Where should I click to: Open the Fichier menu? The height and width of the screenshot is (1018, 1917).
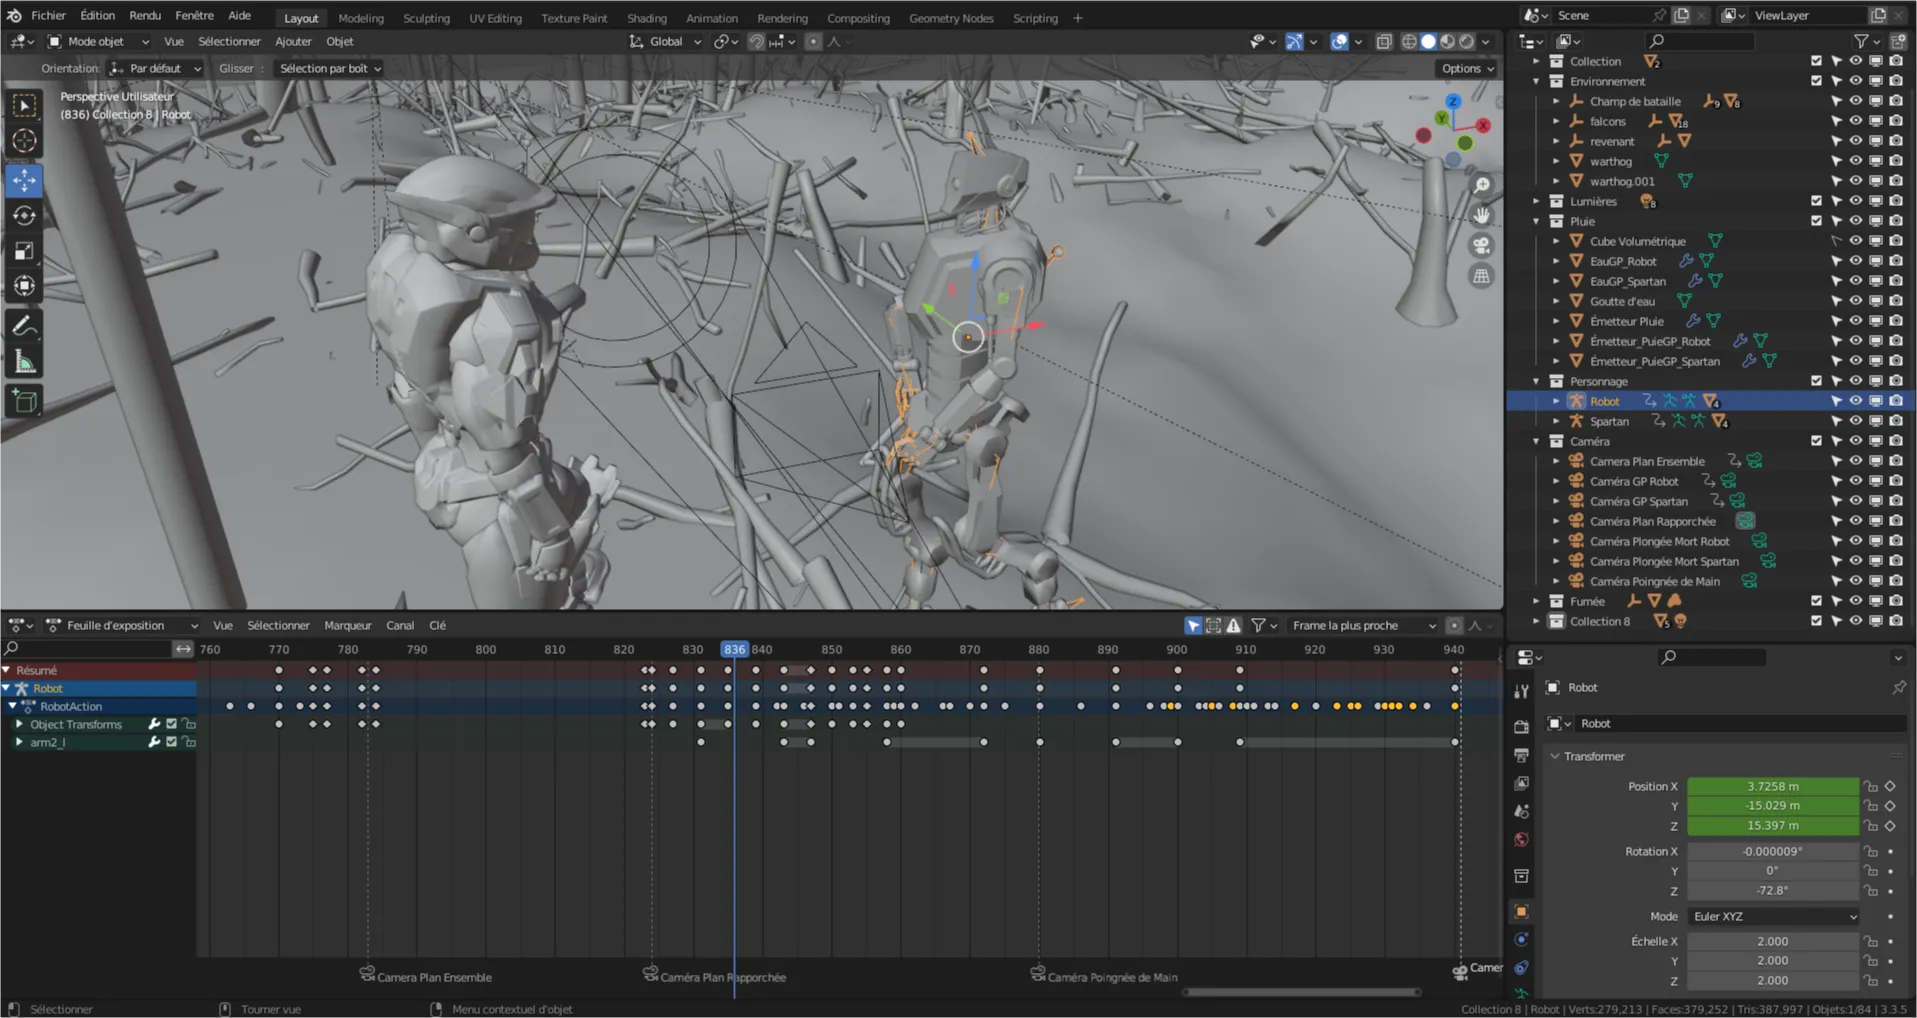point(47,15)
